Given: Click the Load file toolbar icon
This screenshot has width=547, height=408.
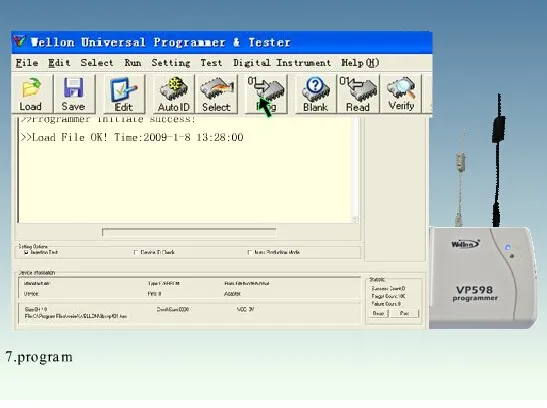Looking at the screenshot, I should point(31,93).
